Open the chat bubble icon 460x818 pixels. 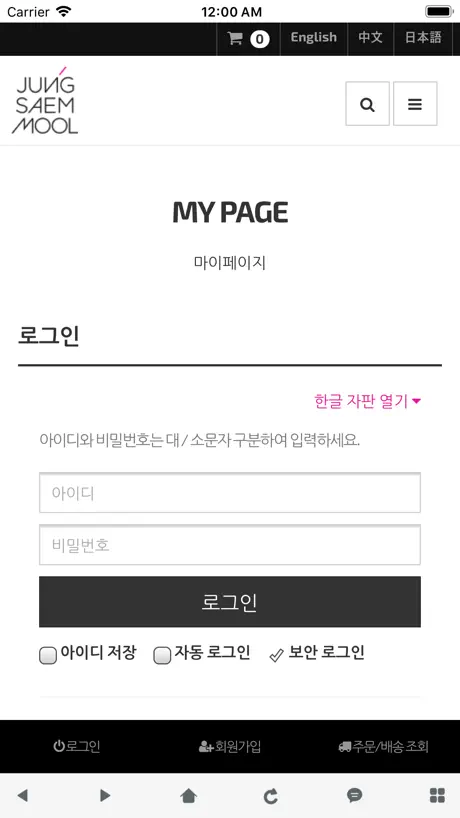pos(355,795)
